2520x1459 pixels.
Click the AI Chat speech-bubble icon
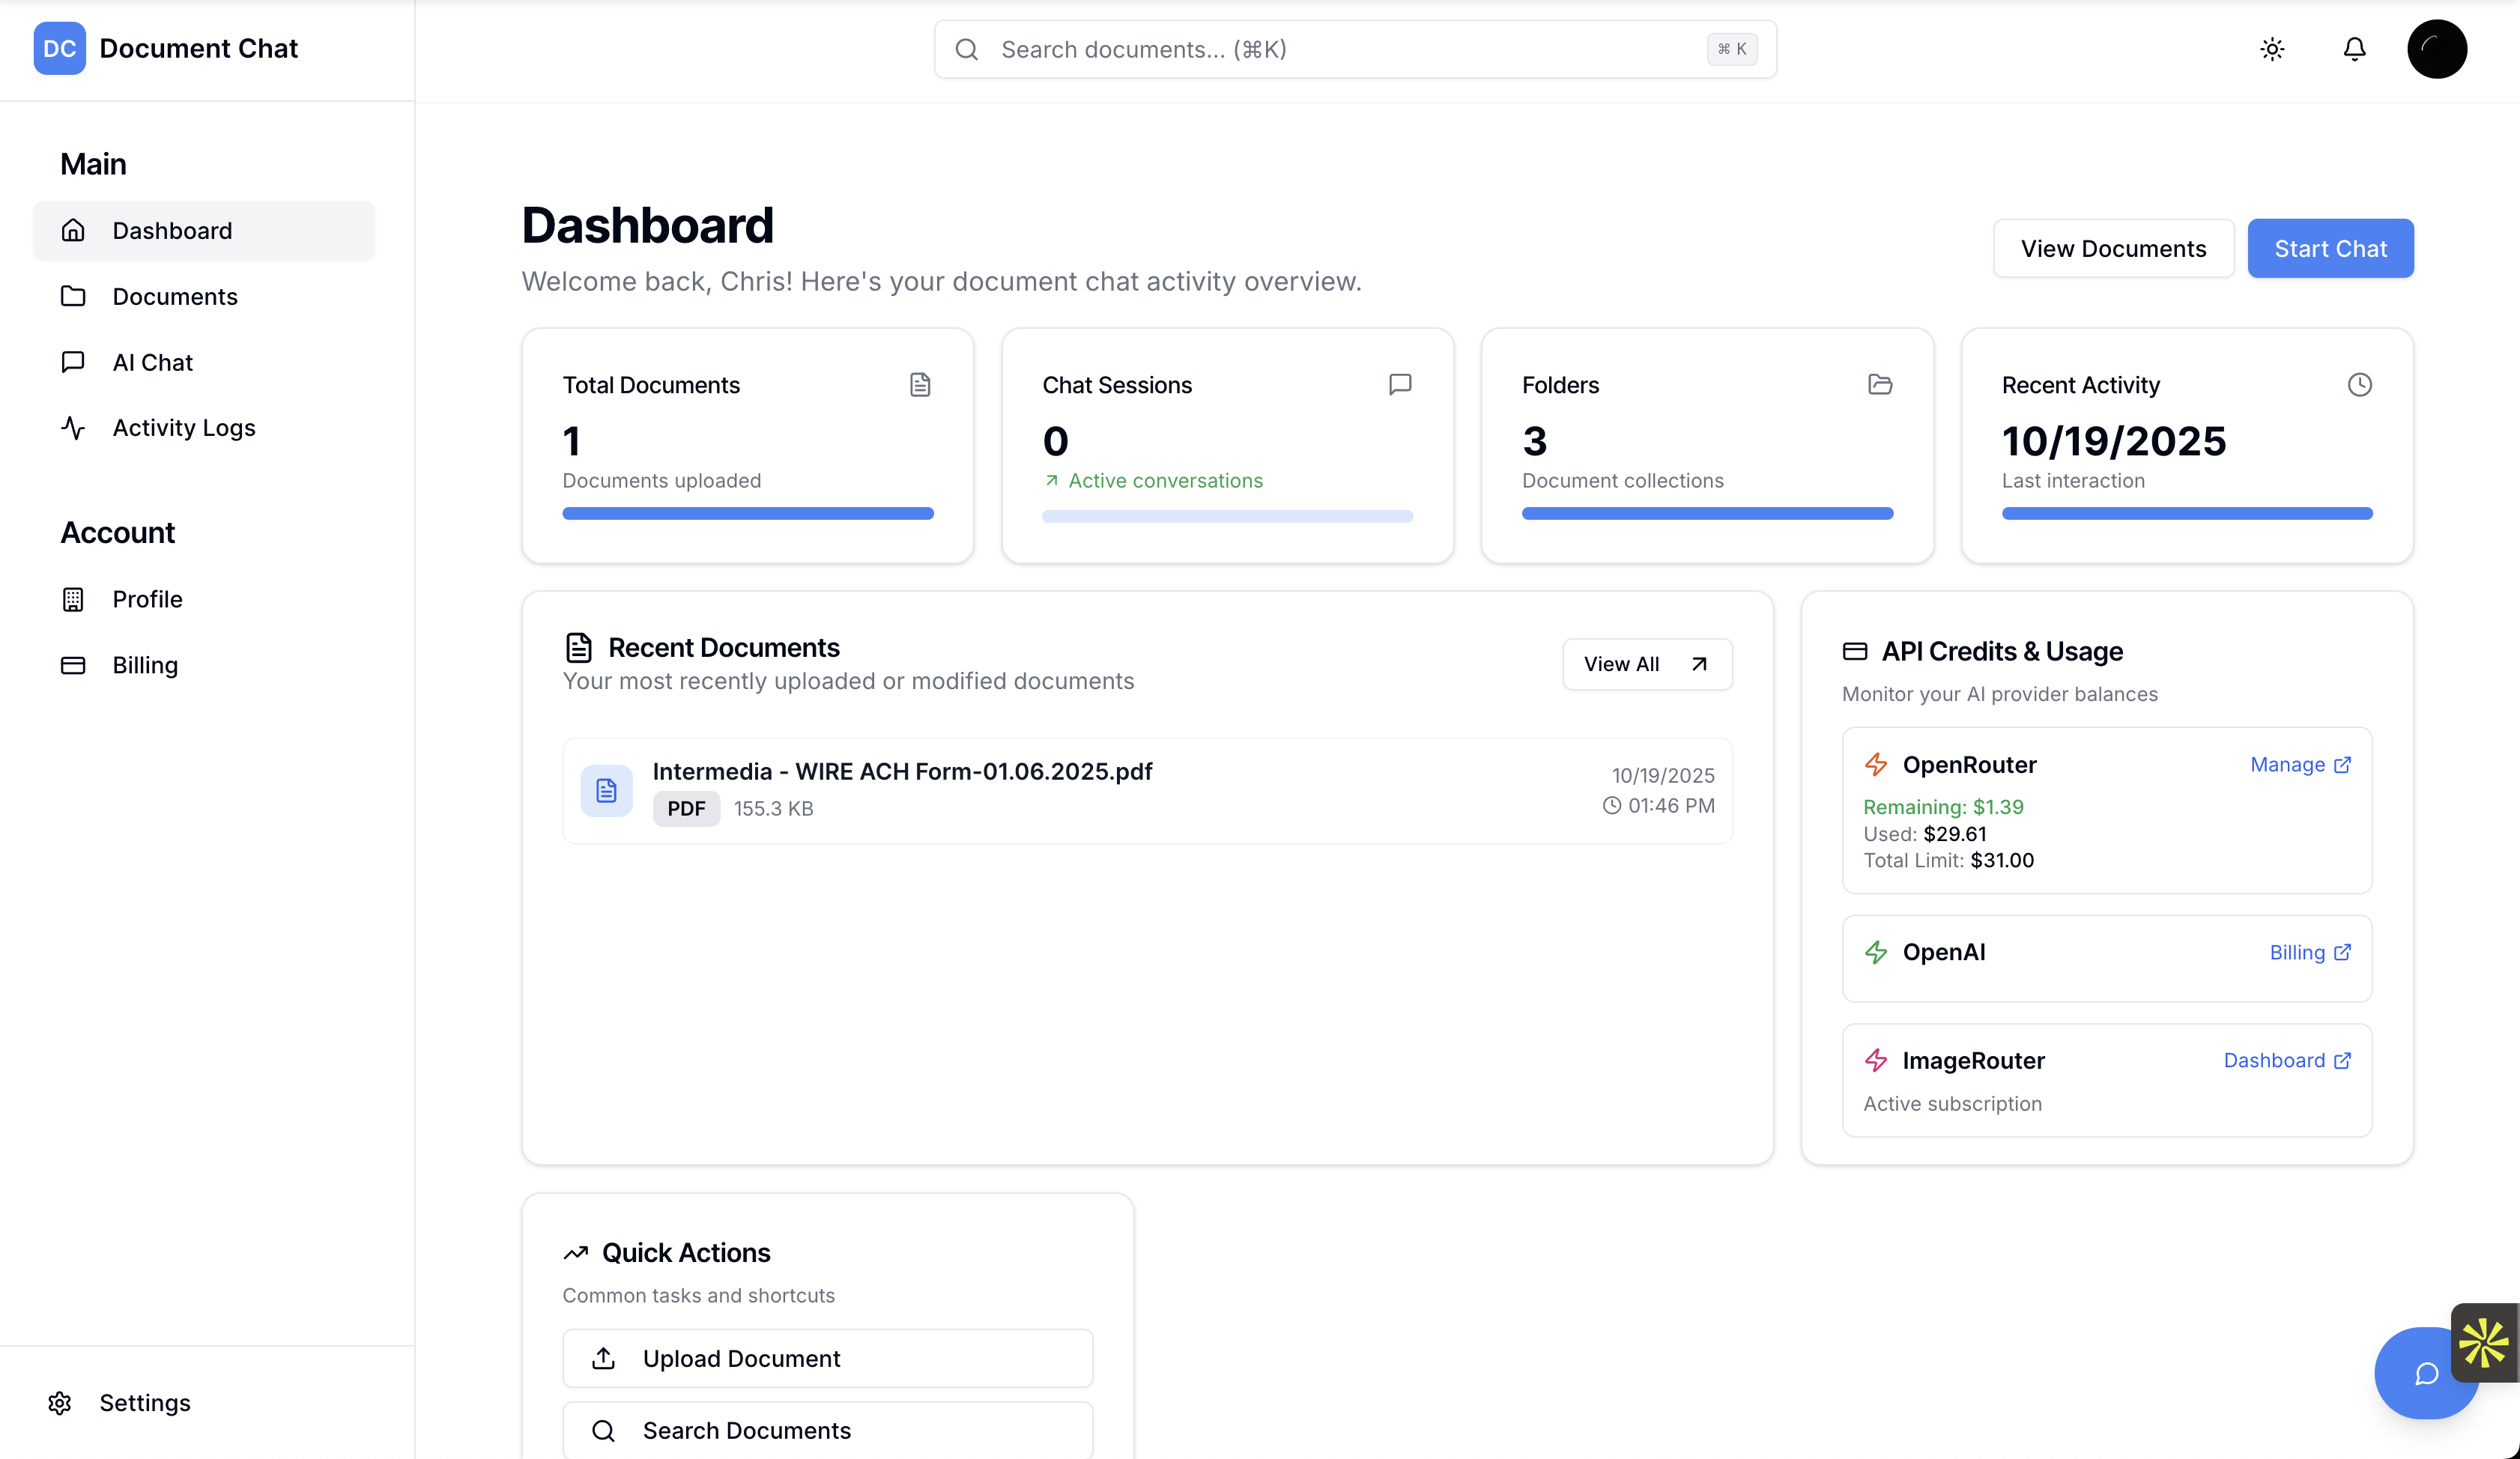coord(74,362)
